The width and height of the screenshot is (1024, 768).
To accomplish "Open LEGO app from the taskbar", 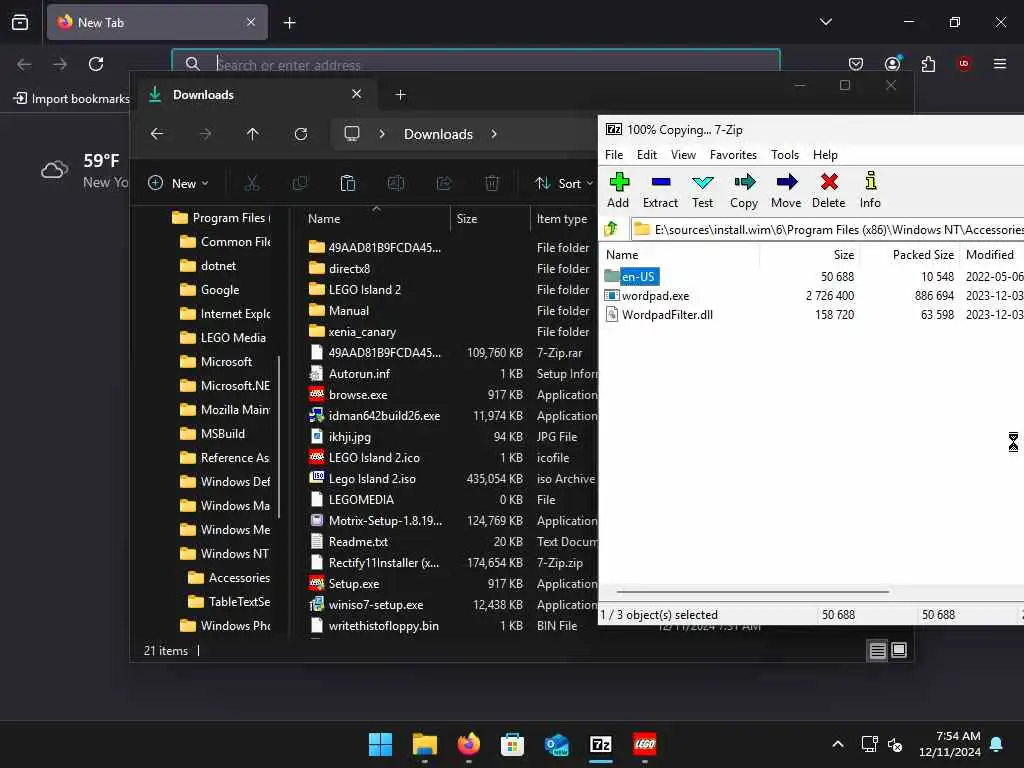I will point(645,744).
